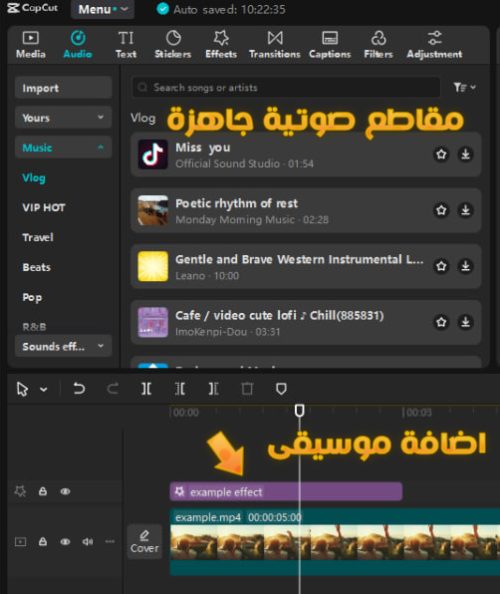This screenshot has width=500, height=594.
Task: Select the VIP HOT category
Action: tap(44, 208)
